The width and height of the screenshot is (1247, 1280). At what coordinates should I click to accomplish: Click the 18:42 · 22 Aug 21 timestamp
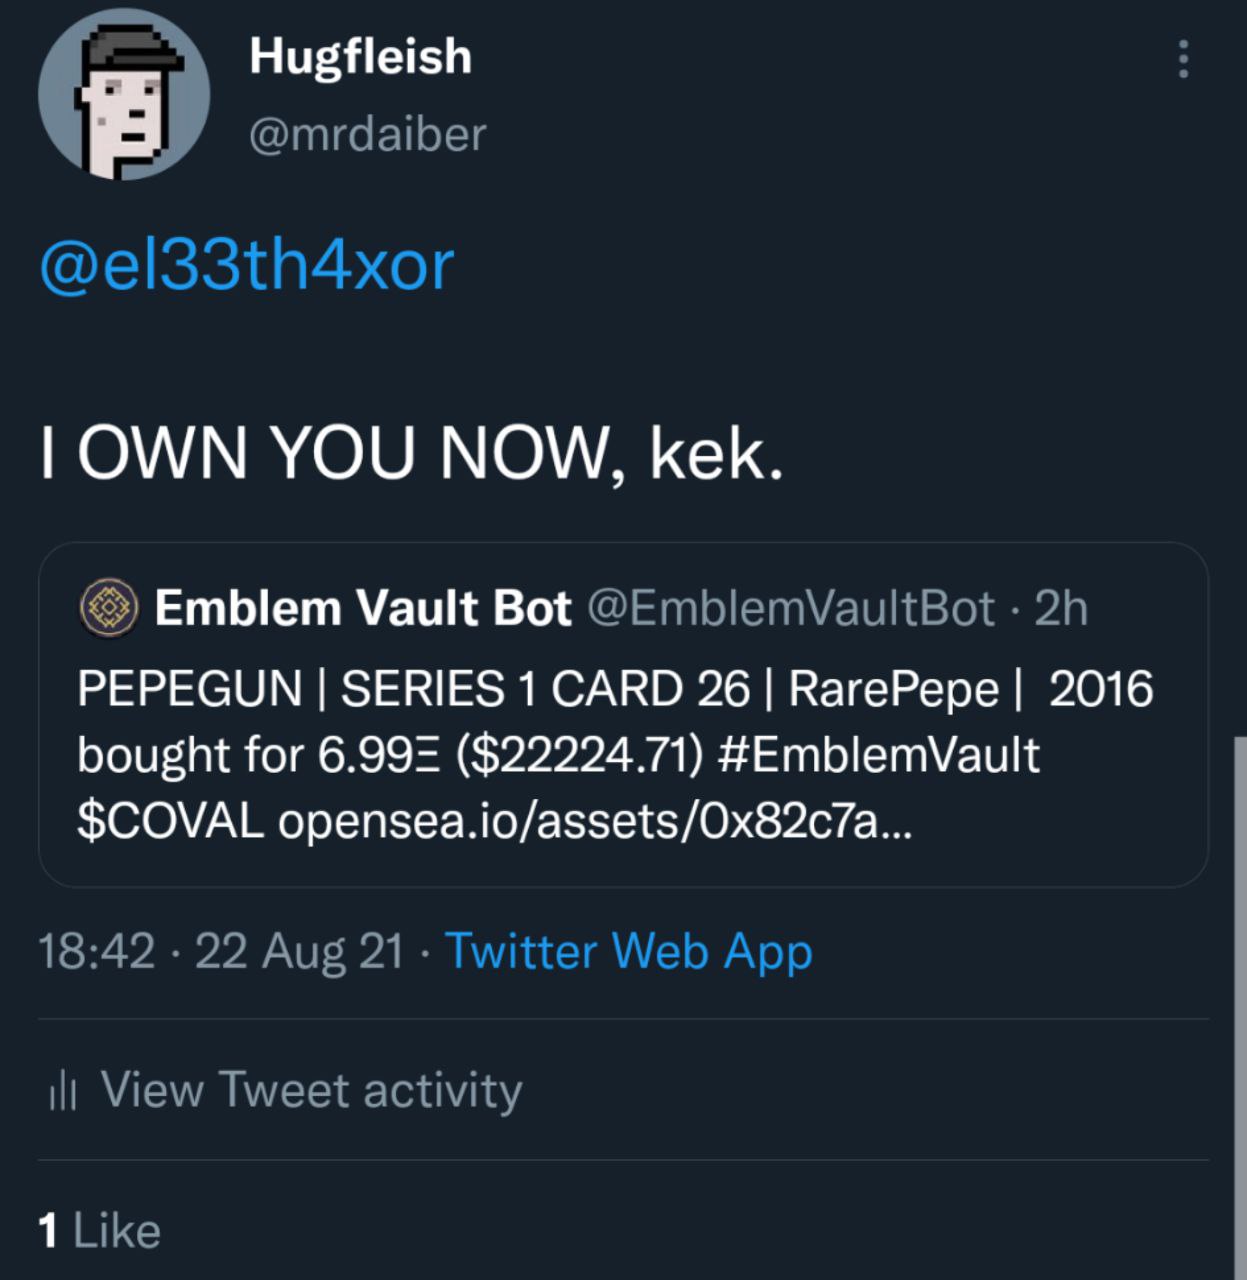coord(221,951)
